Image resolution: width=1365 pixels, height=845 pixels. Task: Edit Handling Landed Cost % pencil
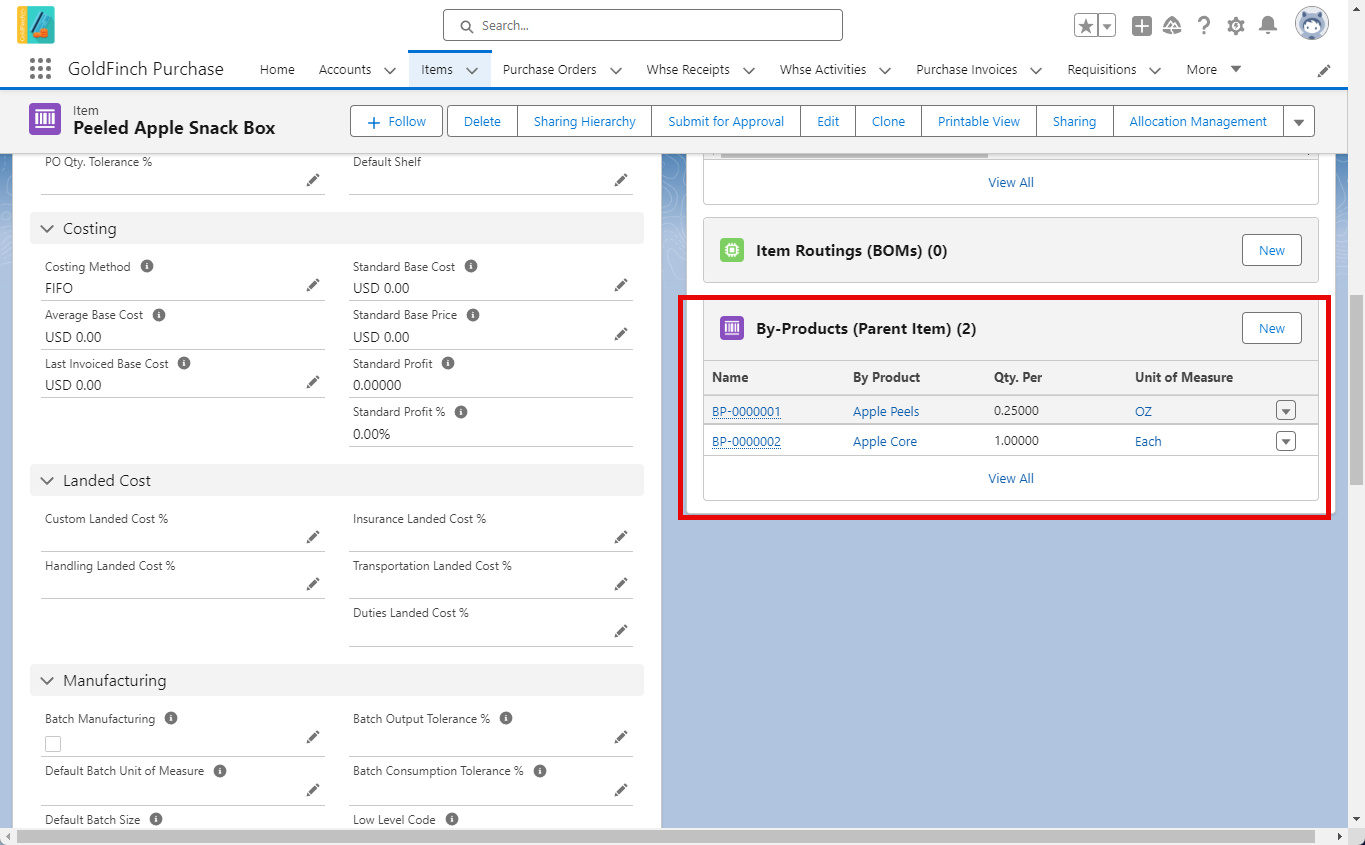[313, 584]
